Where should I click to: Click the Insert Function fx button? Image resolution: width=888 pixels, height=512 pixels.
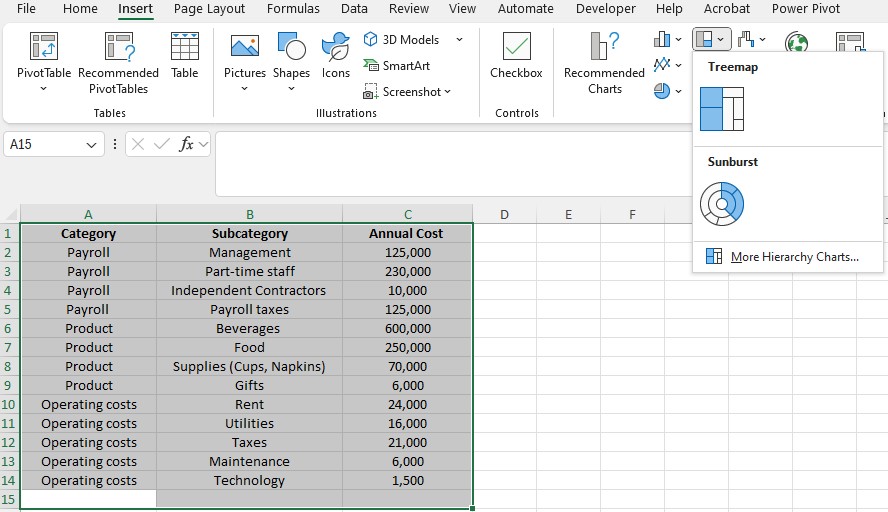(186, 144)
